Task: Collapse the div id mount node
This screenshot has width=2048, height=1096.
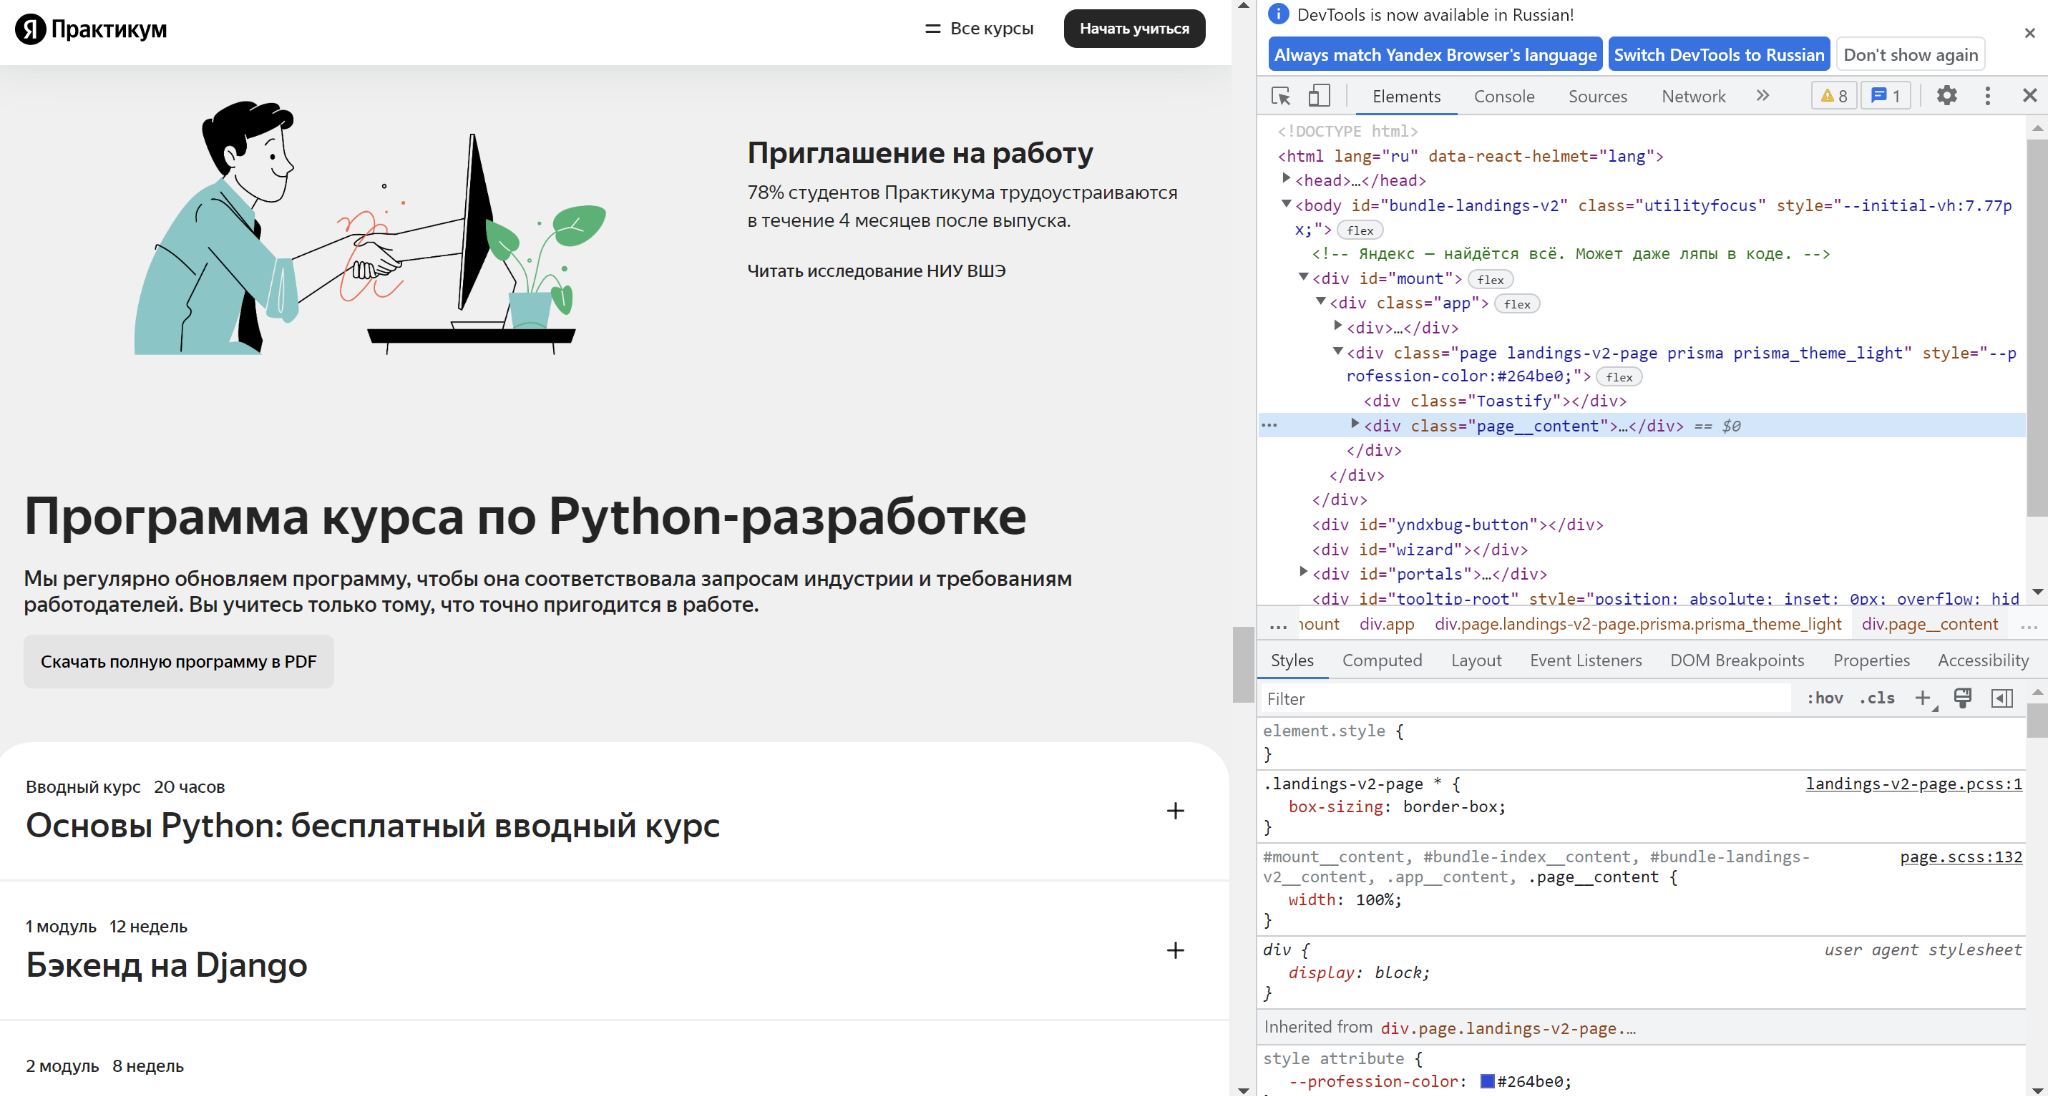Action: (x=1303, y=277)
